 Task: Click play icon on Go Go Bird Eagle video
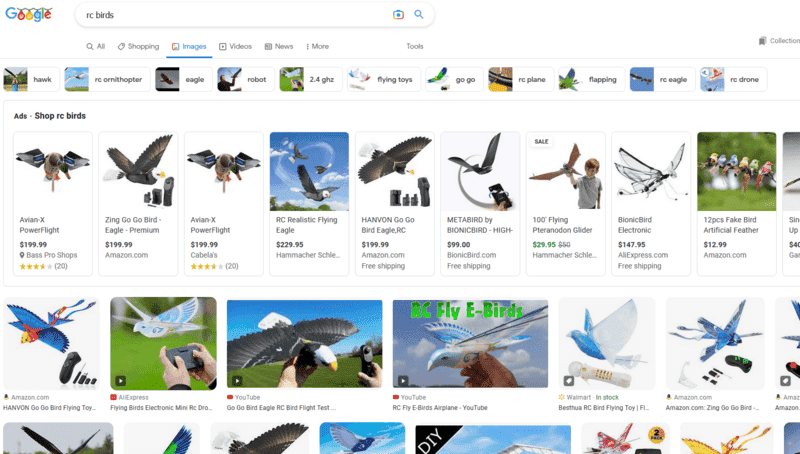[237, 381]
